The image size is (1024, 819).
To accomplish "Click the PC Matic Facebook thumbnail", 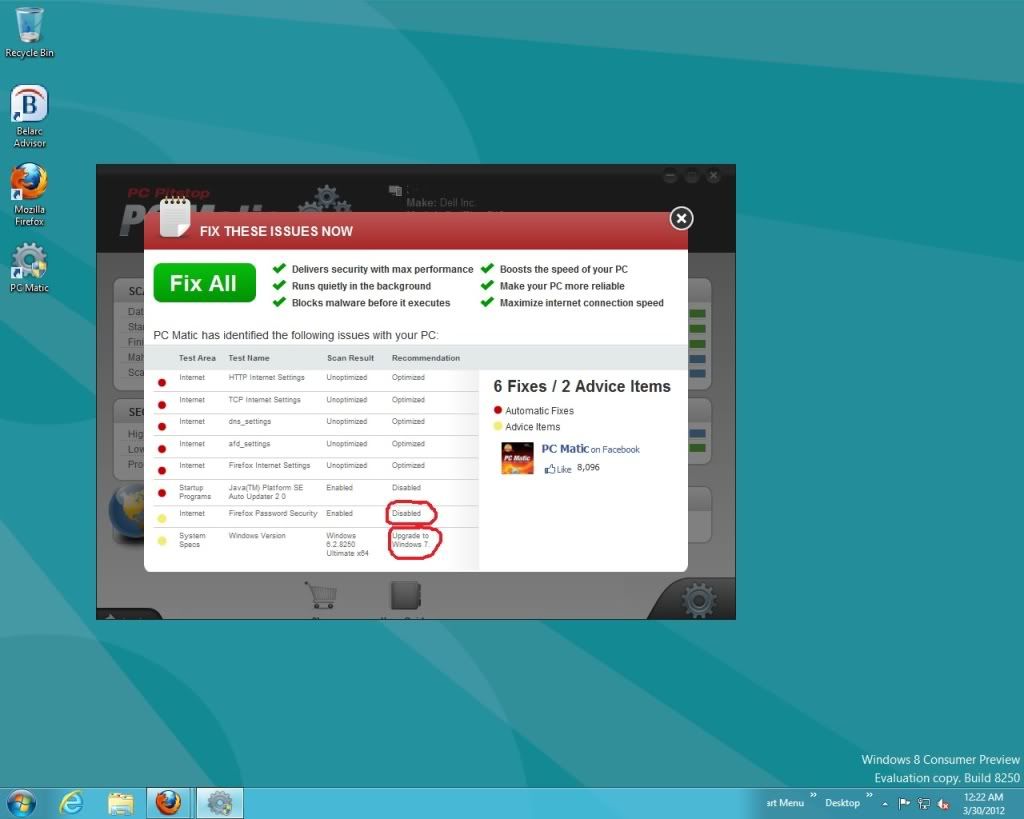I will pyautogui.click(x=517, y=458).
